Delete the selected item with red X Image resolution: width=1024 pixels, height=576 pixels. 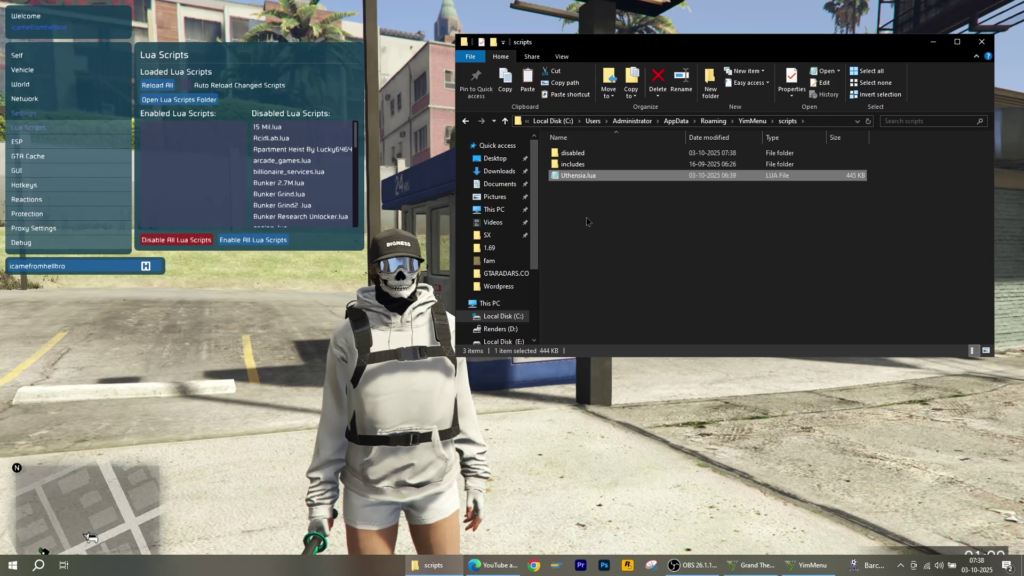coord(658,76)
